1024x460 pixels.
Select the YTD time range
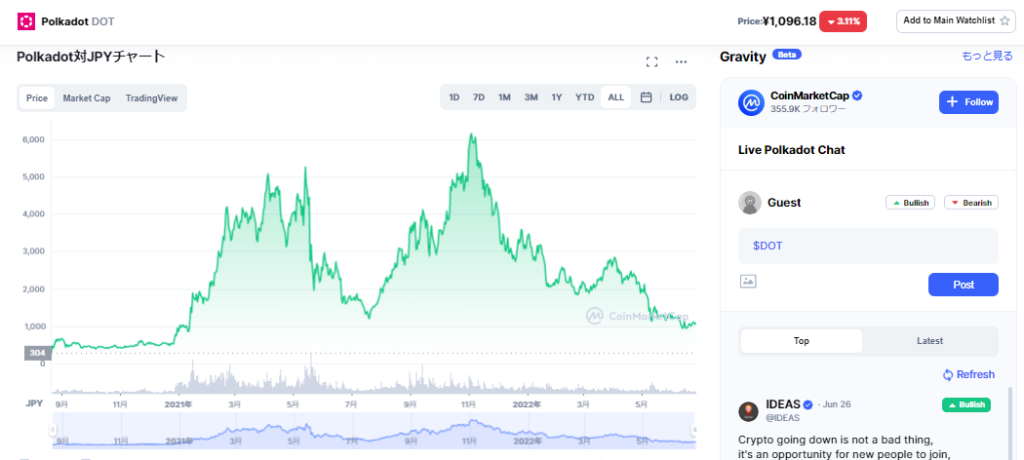(584, 97)
